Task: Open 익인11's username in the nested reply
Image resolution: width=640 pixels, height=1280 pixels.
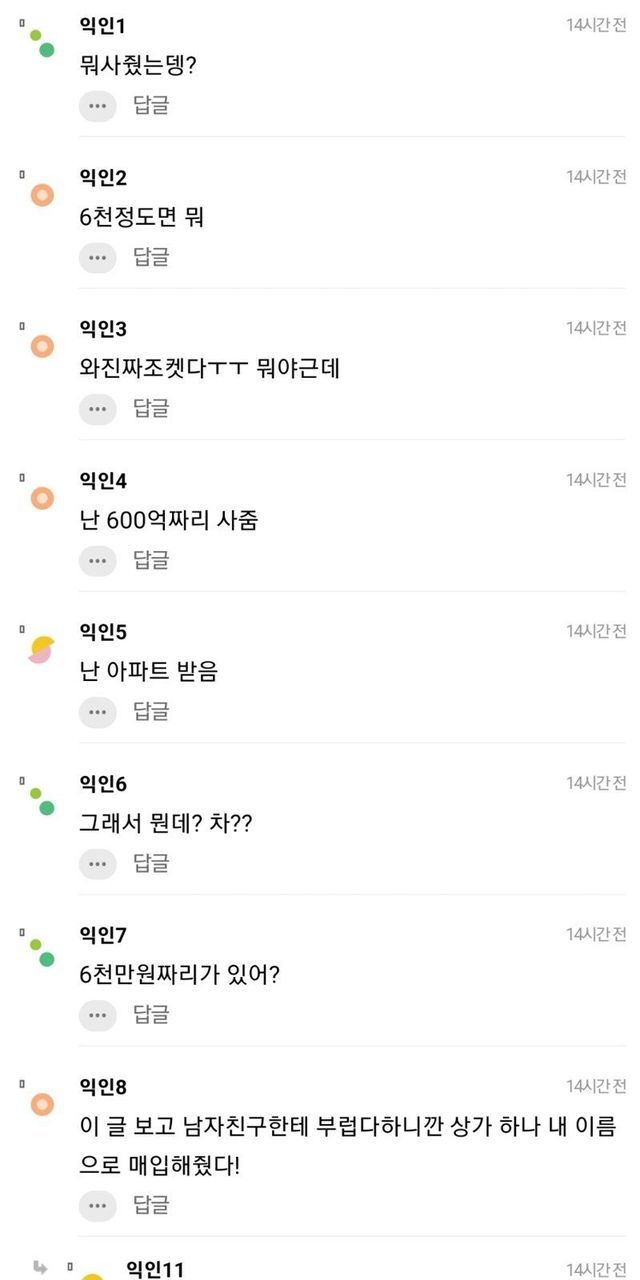Action: (x=155, y=1269)
